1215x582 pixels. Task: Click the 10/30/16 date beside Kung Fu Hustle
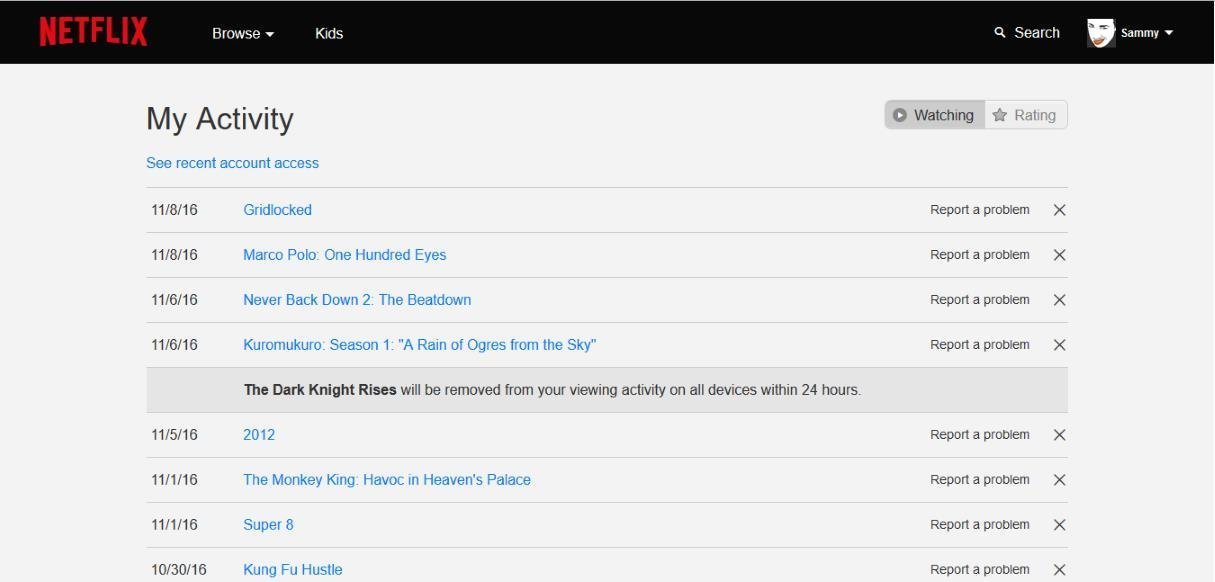pyautogui.click(x=179, y=570)
